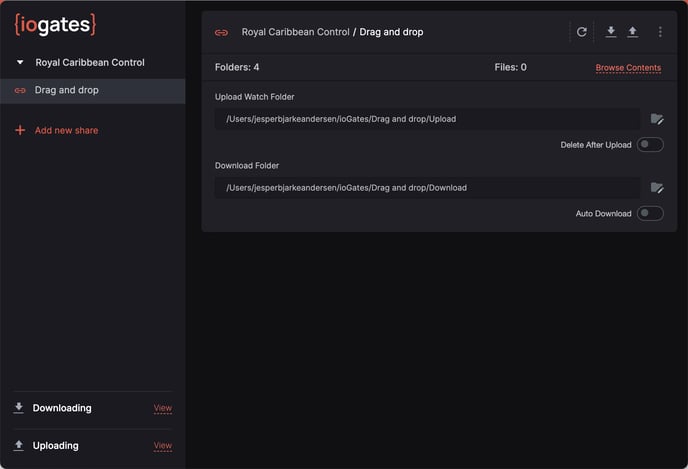This screenshot has width=688, height=469.
Task: Enable the Delete After Upload switch
Action: pos(650,145)
